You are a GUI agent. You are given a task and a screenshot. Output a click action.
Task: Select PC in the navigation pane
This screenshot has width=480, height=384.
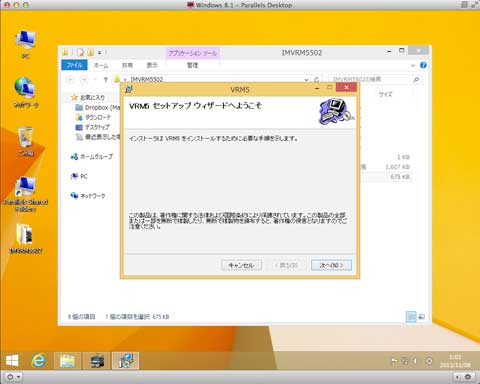tap(79, 176)
